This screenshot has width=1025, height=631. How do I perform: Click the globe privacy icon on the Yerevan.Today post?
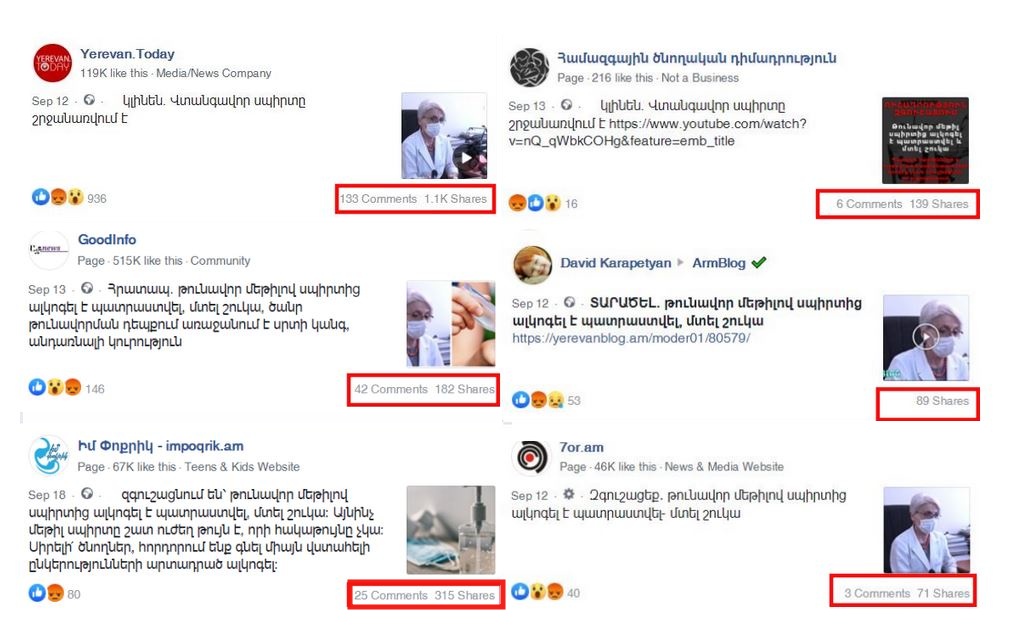(x=89, y=100)
